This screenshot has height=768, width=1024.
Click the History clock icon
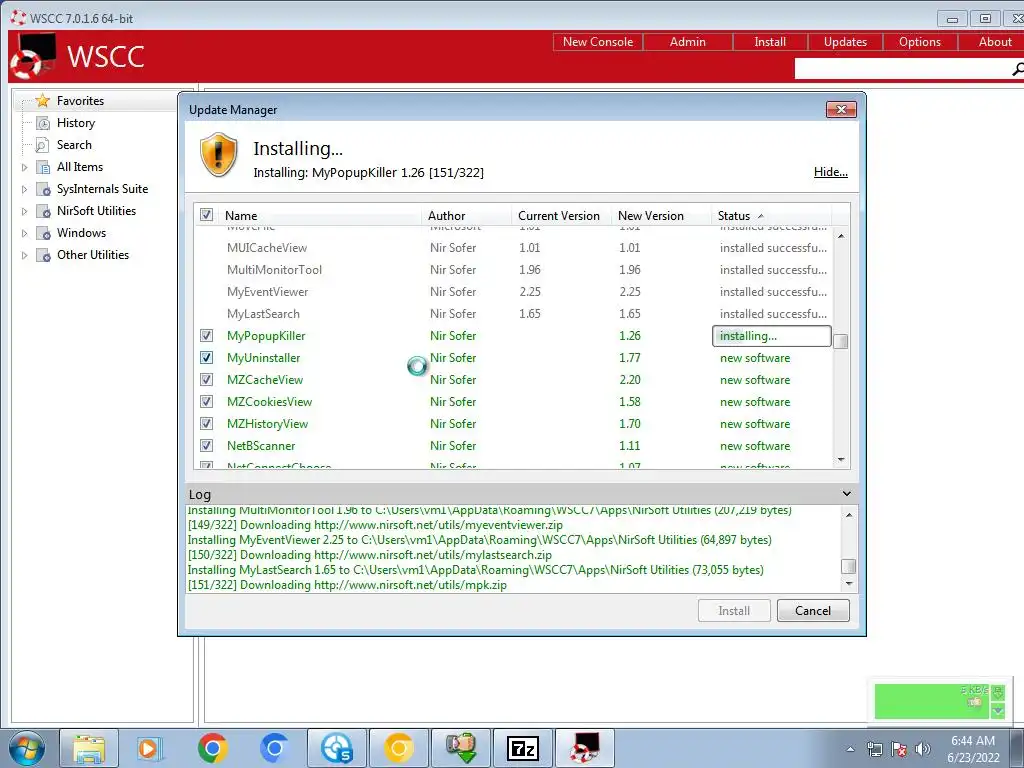[43, 123]
